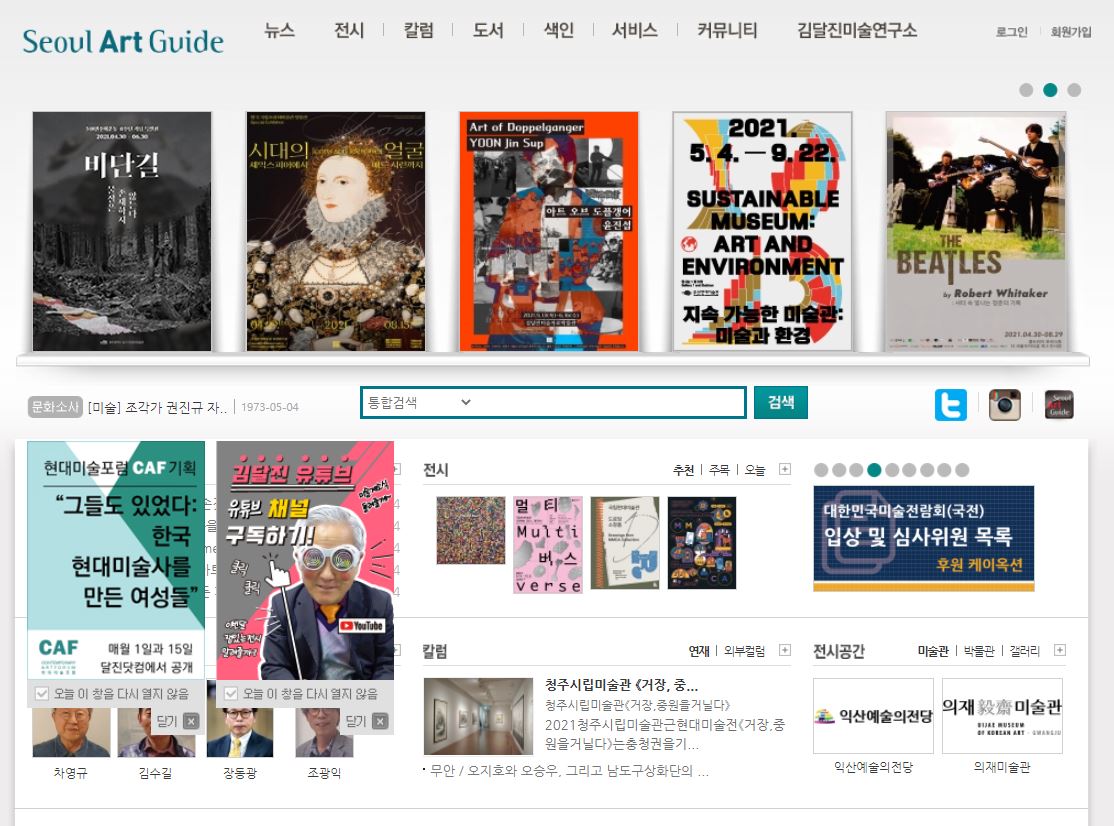Open the colorful dotted painting exhibition thumbnail

470,531
